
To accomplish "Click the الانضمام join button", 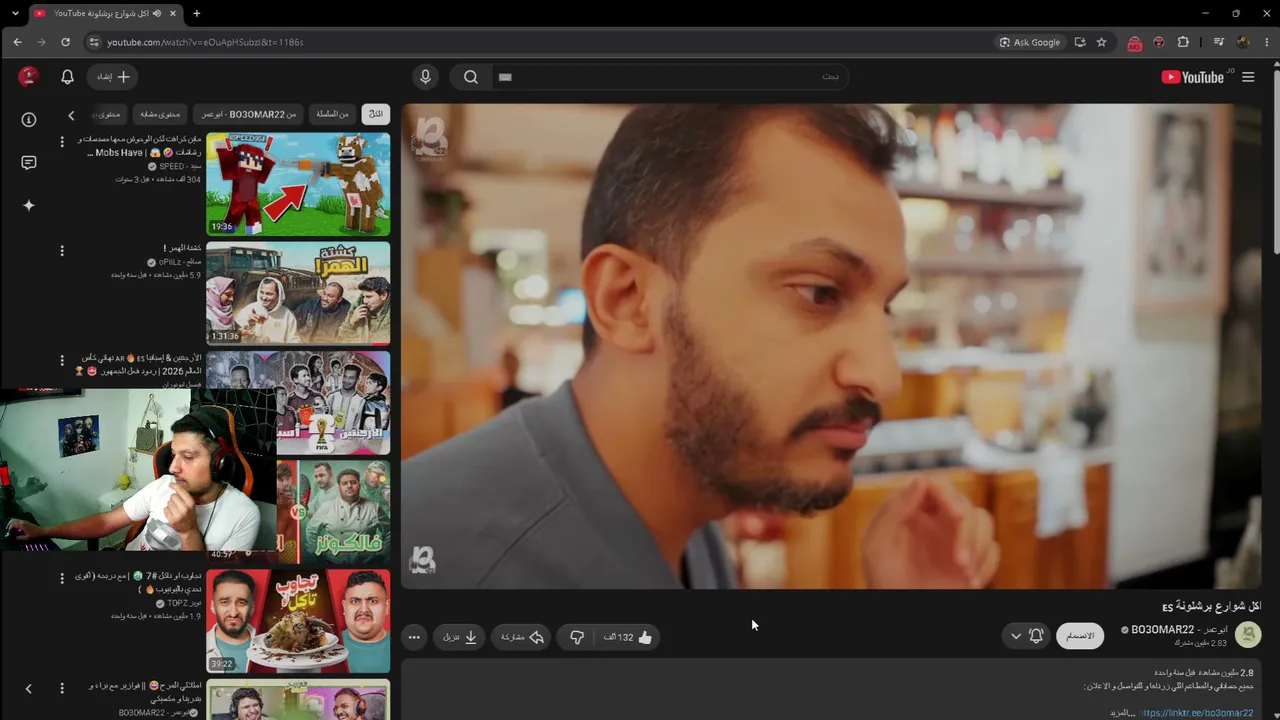I will (x=1080, y=636).
